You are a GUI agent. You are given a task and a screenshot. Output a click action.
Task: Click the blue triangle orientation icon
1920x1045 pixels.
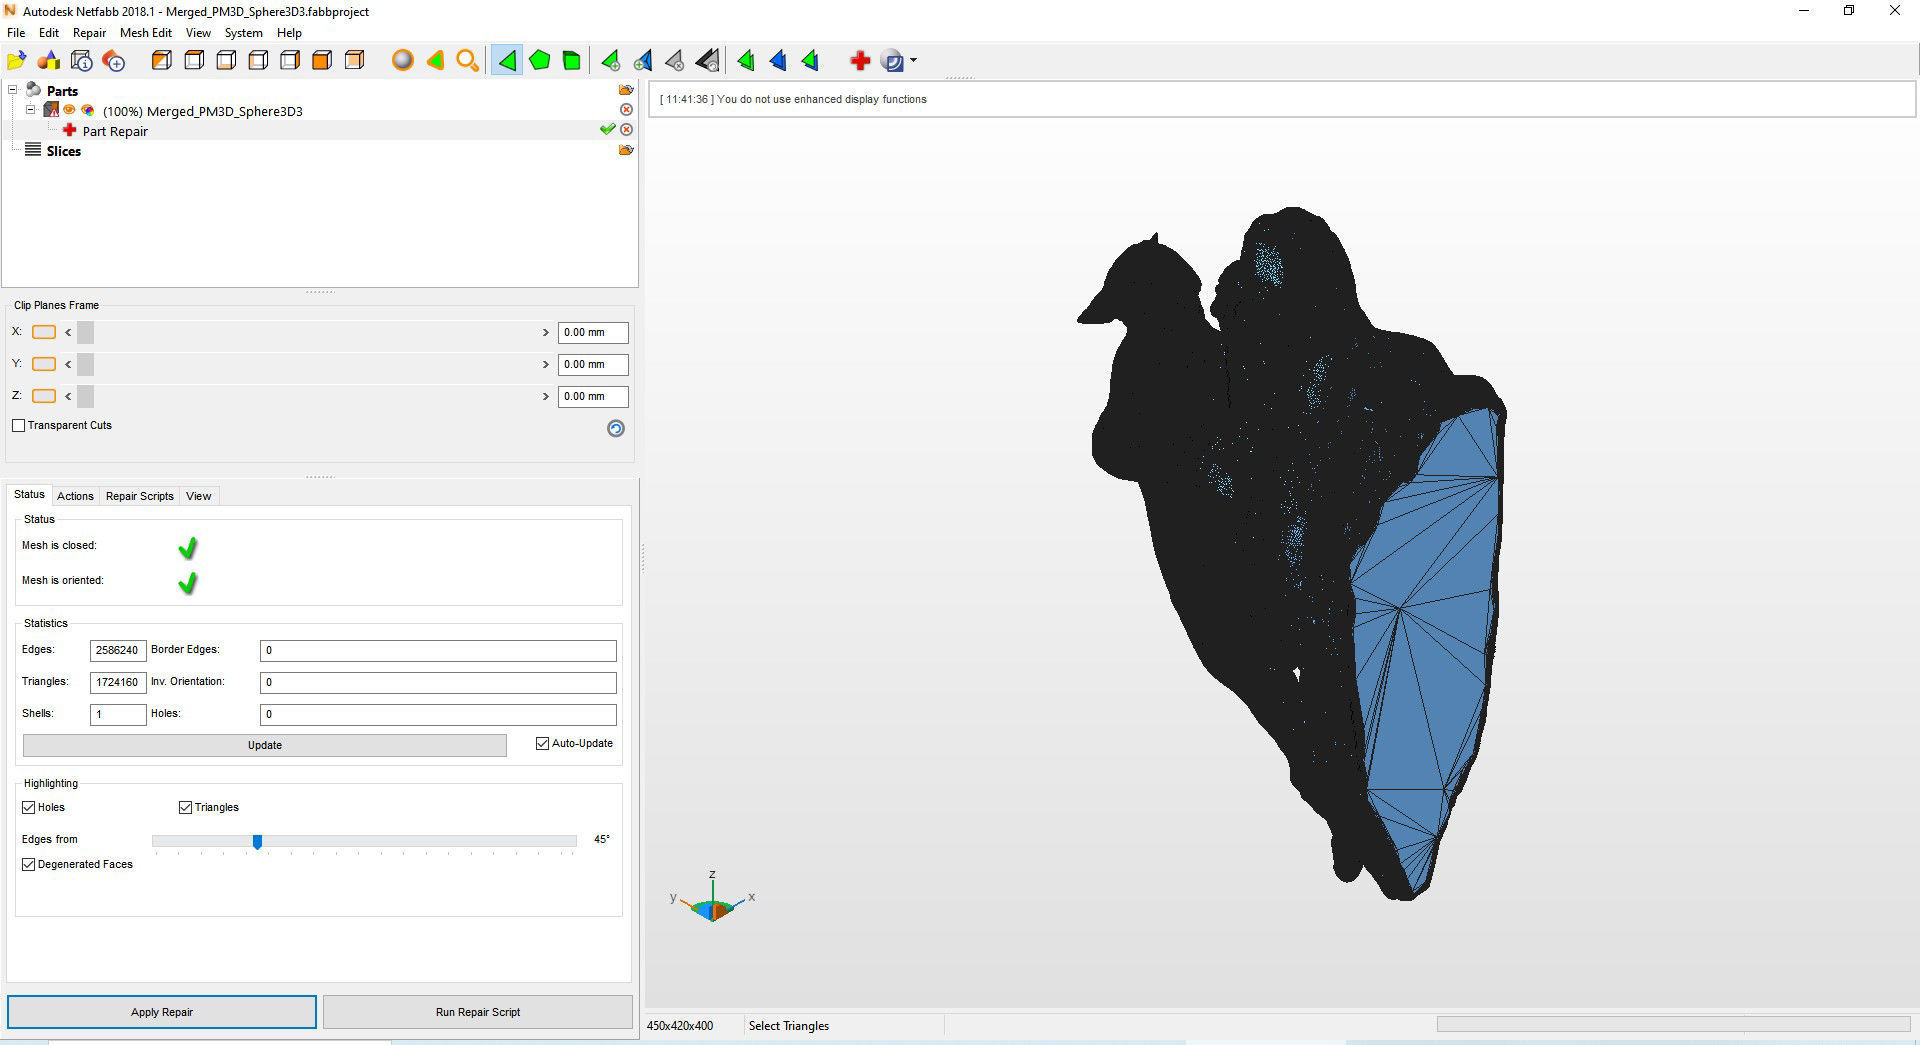[x=778, y=61]
